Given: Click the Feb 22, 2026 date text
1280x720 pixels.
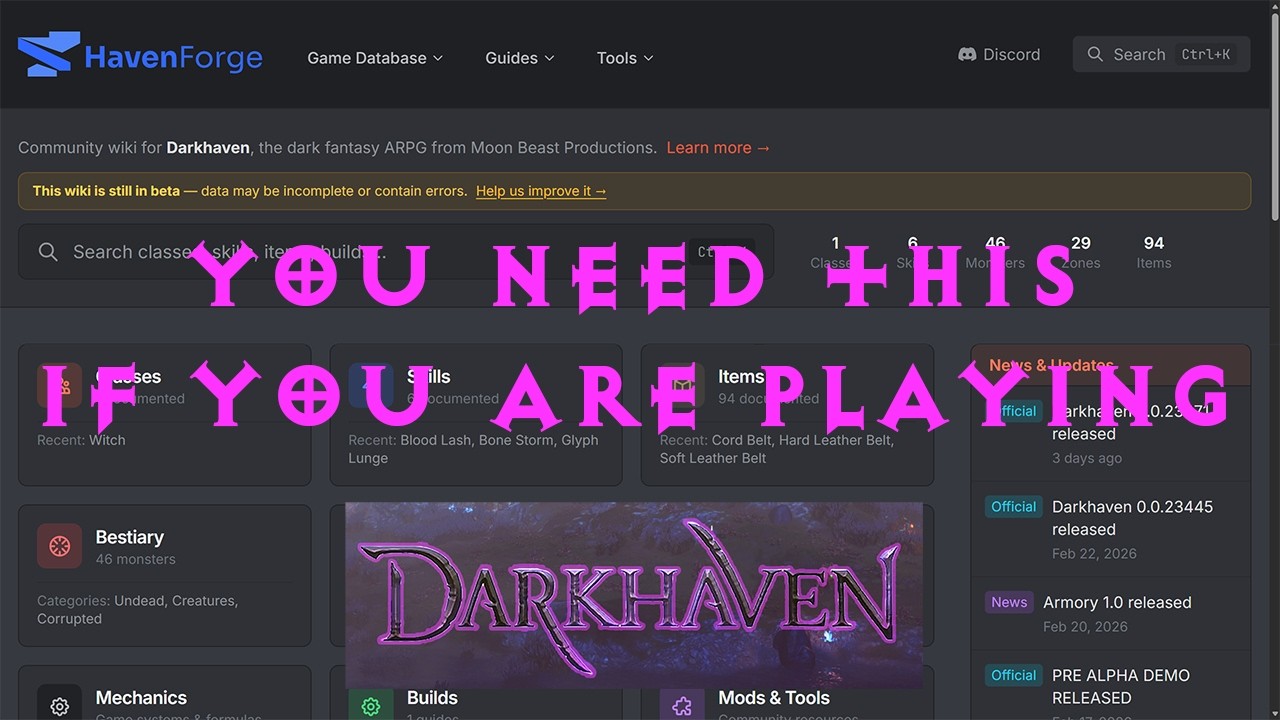Looking at the screenshot, I should coord(1094,553).
